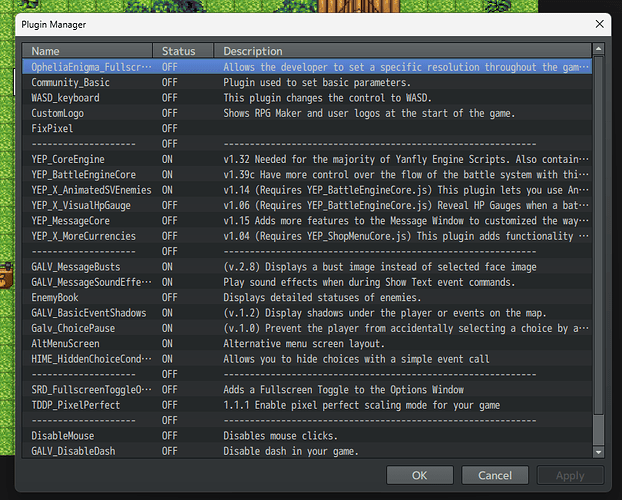The height and width of the screenshot is (500, 622).
Task: Click the Description column header
Action: point(403,51)
